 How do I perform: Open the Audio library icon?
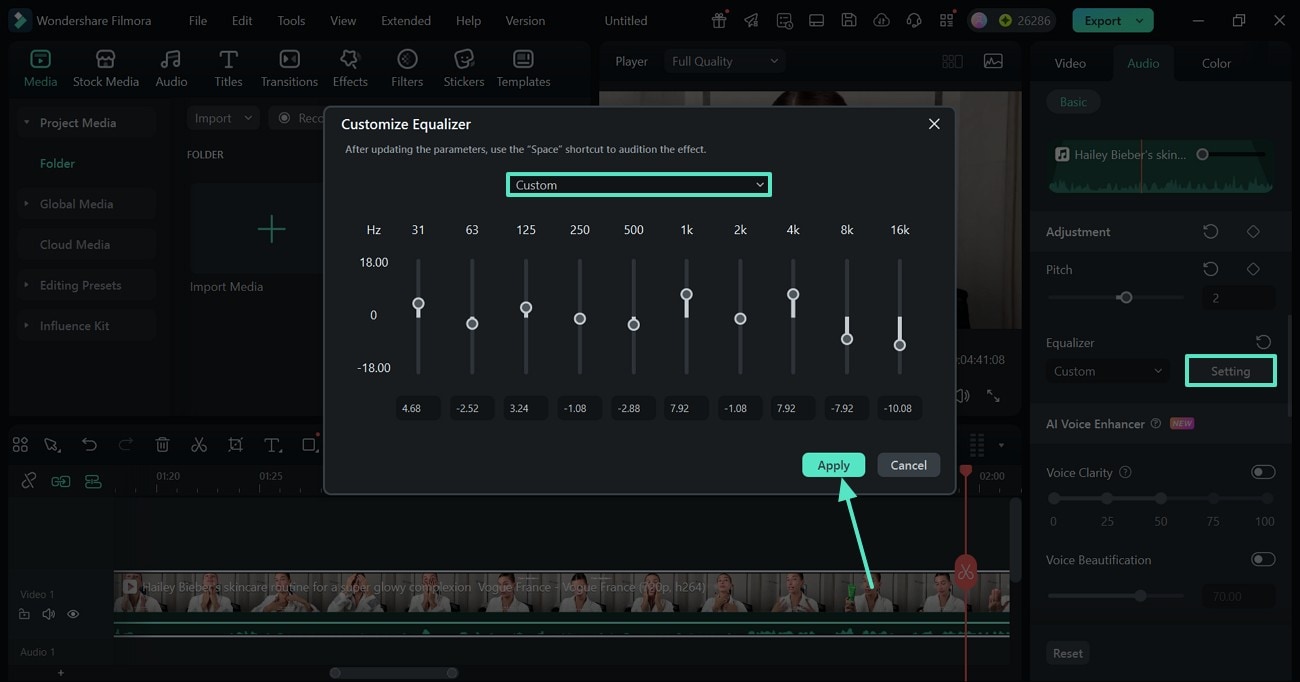click(x=171, y=67)
